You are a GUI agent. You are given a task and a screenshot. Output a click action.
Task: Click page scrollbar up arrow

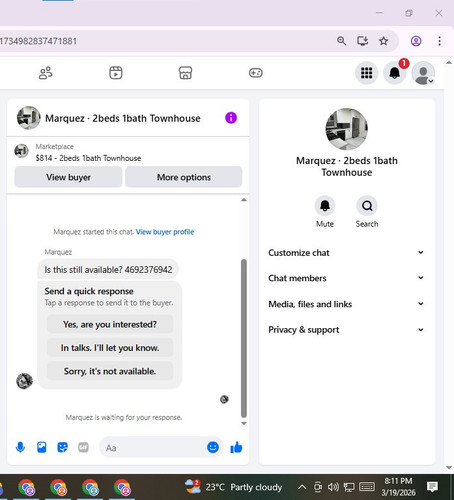449,63
